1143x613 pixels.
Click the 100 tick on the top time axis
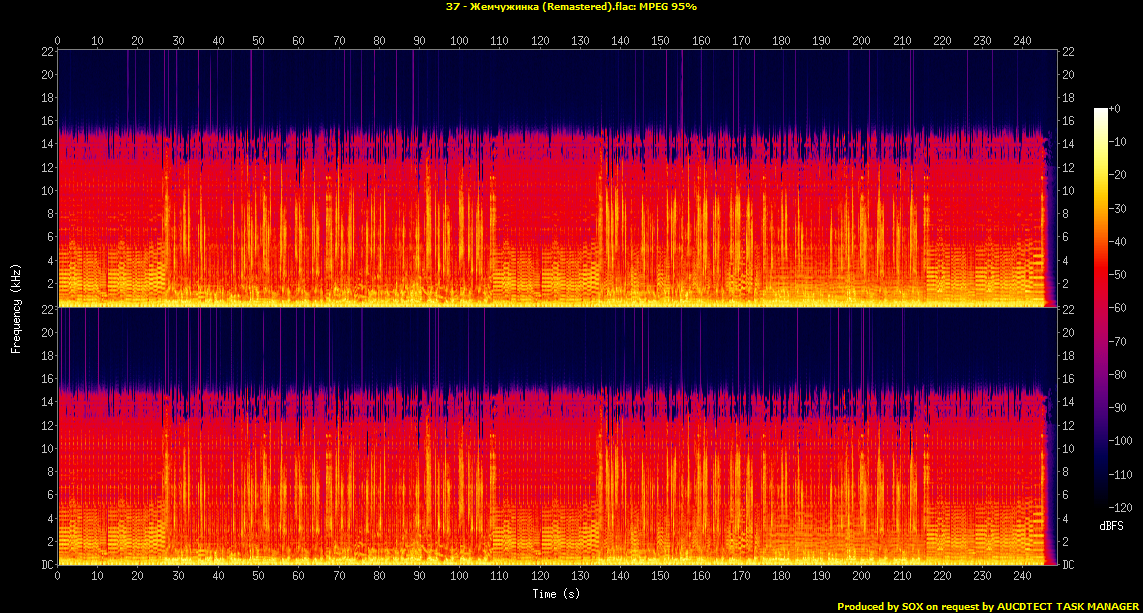(459, 41)
